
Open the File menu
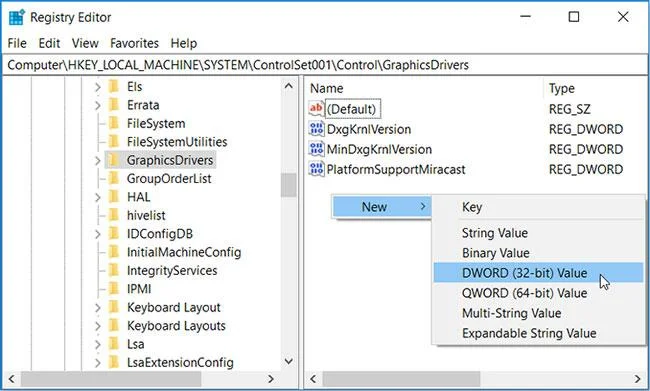pos(17,43)
